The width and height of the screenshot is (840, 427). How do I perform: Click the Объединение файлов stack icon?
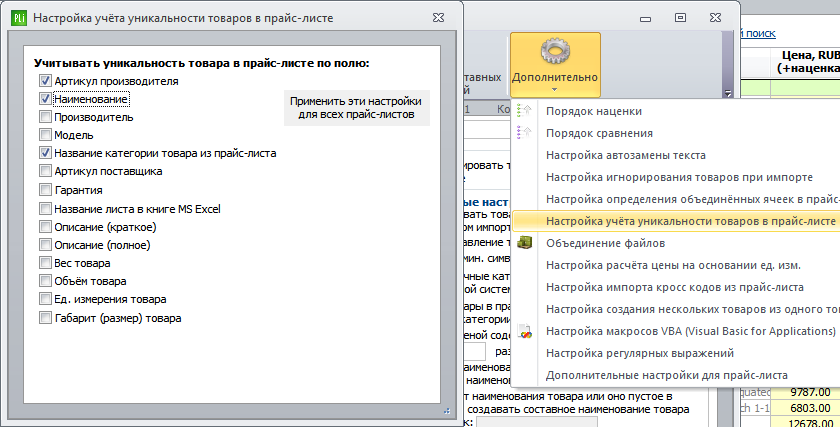click(524, 243)
